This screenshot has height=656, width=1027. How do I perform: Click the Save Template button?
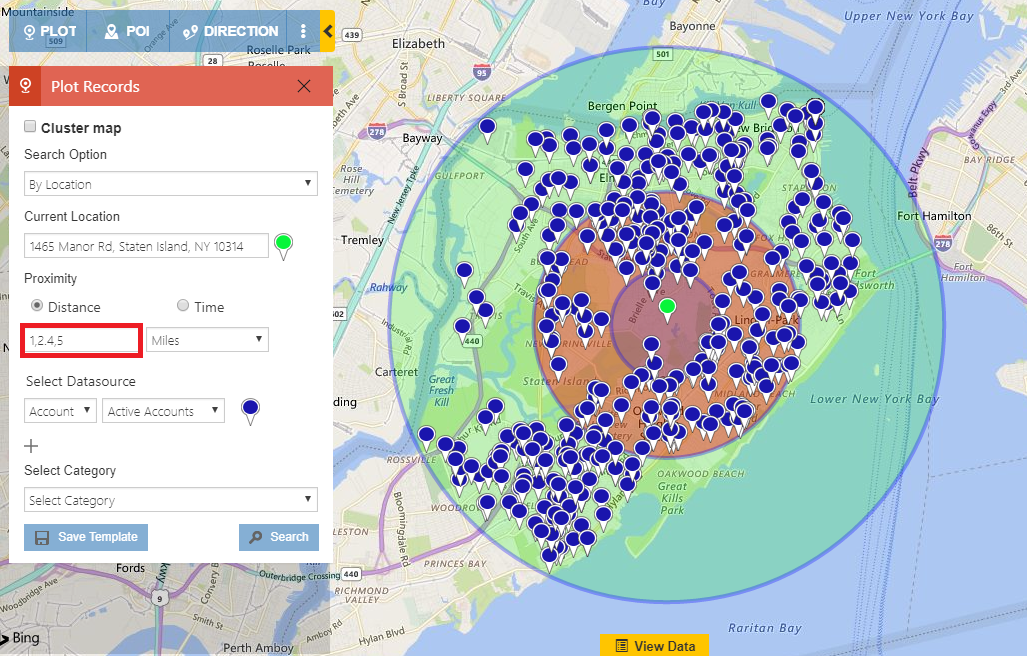tap(86, 537)
